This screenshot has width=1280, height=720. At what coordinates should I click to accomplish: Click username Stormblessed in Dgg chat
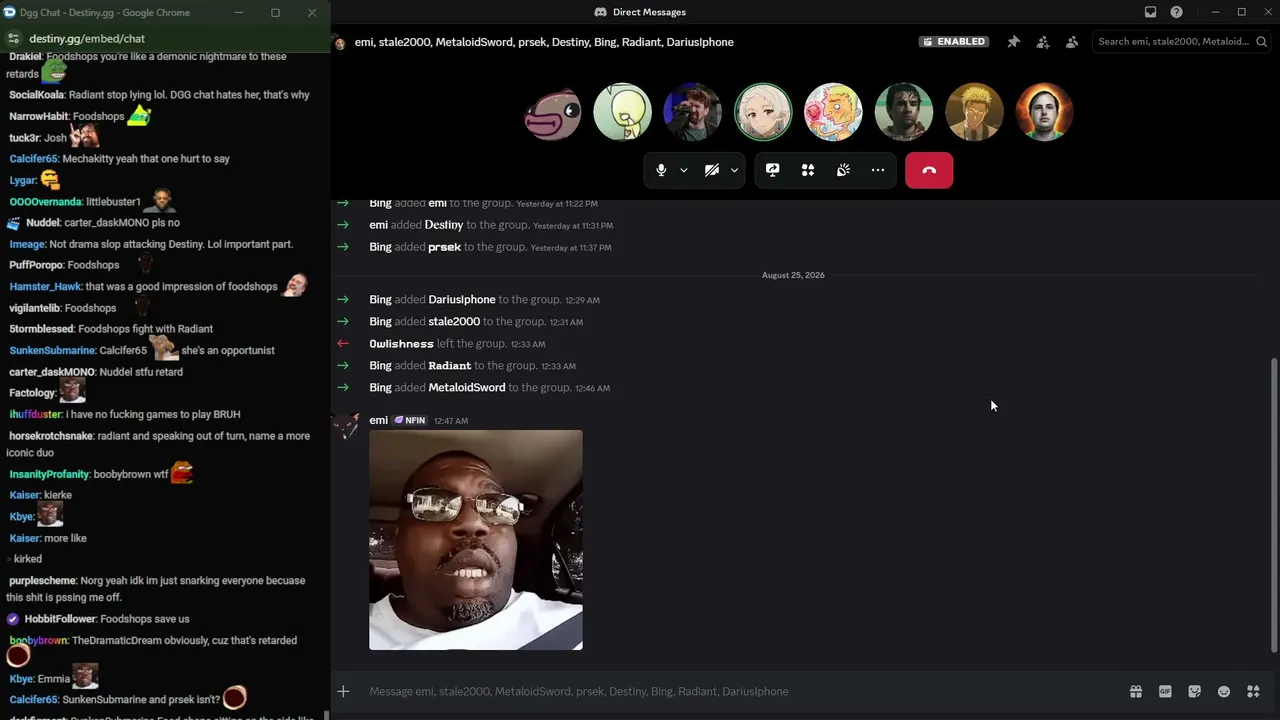[x=41, y=329]
